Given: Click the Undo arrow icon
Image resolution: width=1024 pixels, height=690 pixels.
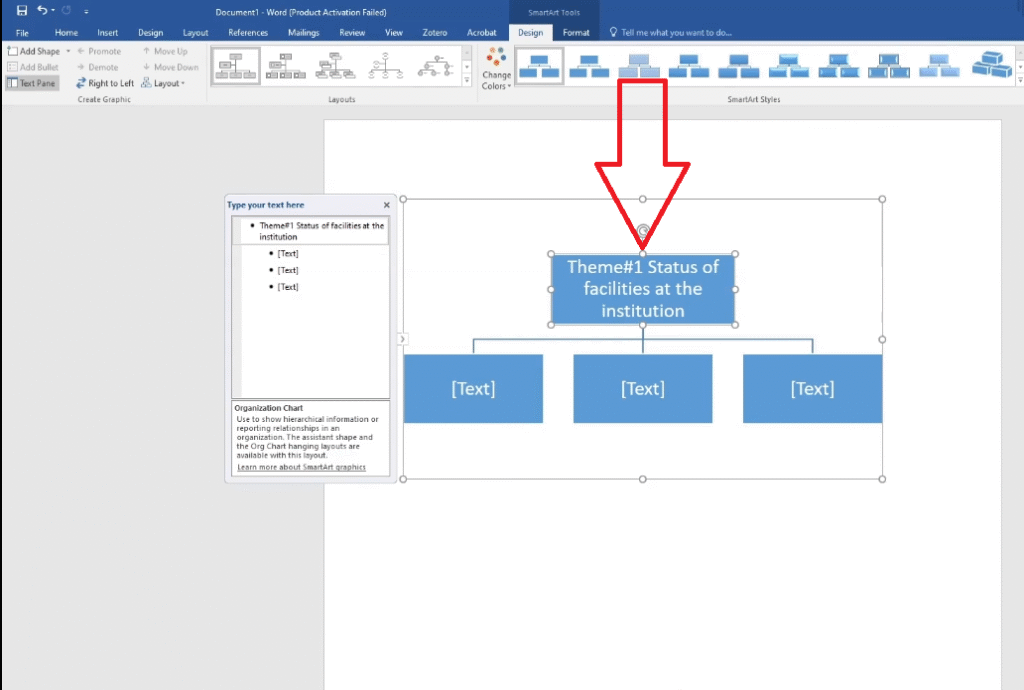Looking at the screenshot, I should (43, 10).
